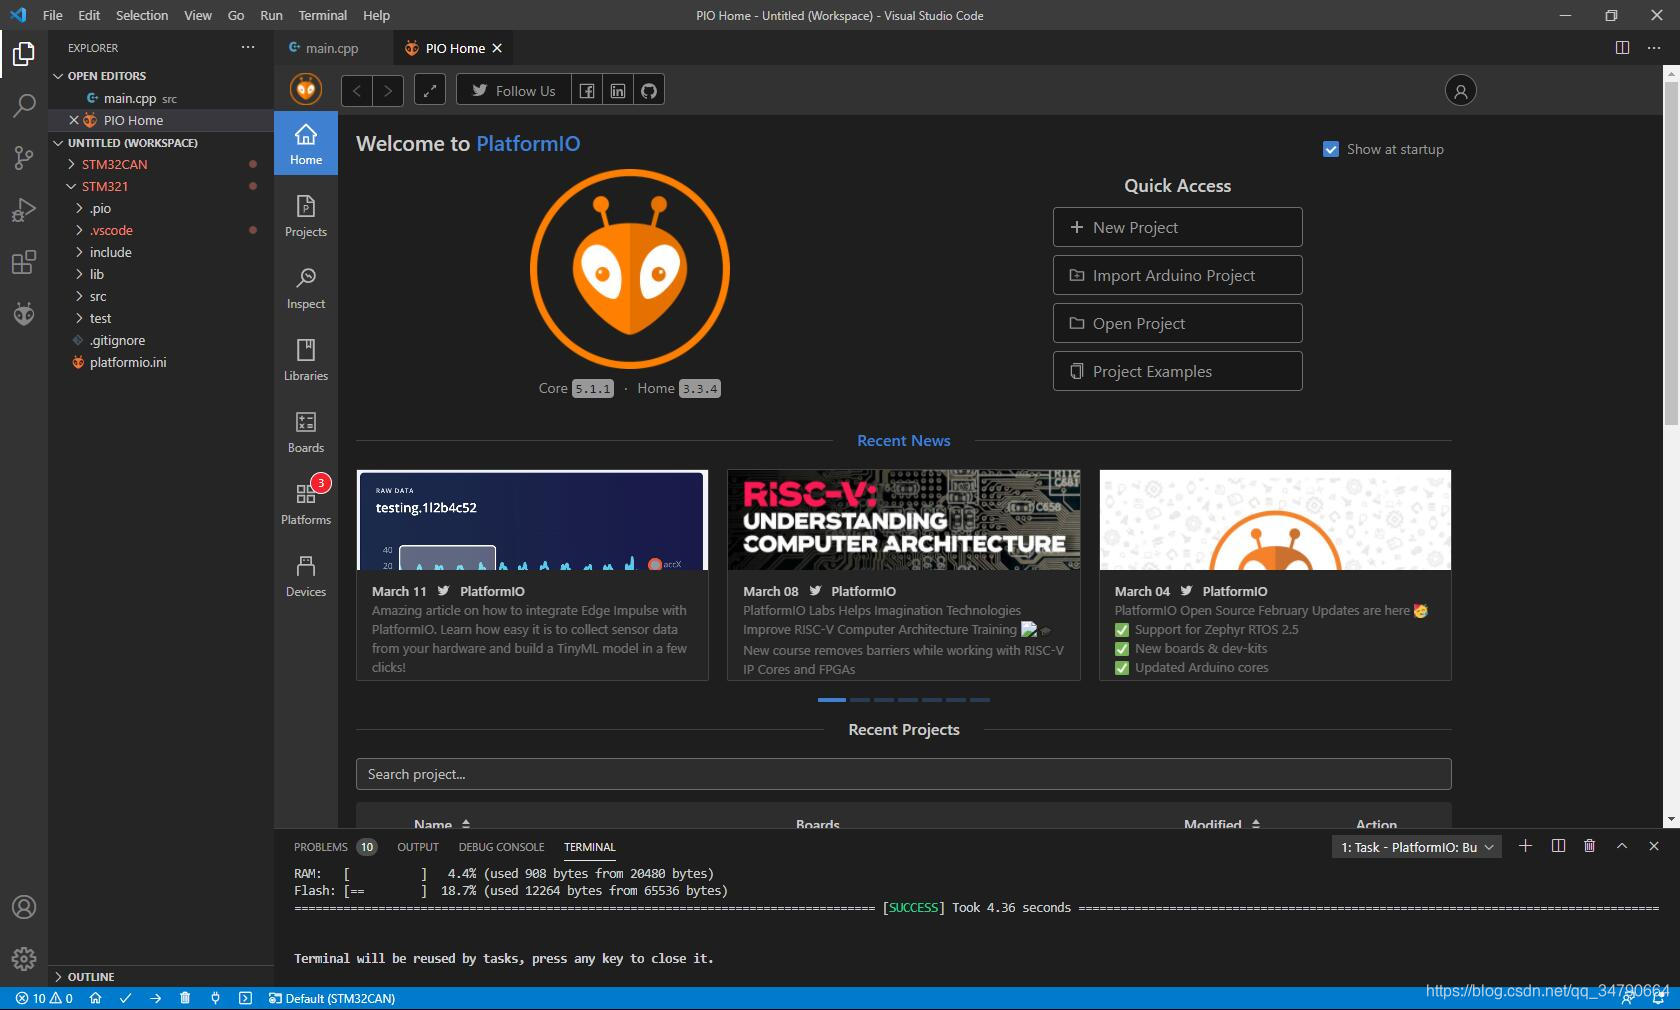The image size is (1680, 1010).
Task: Click the Open Project button
Action: (1177, 323)
